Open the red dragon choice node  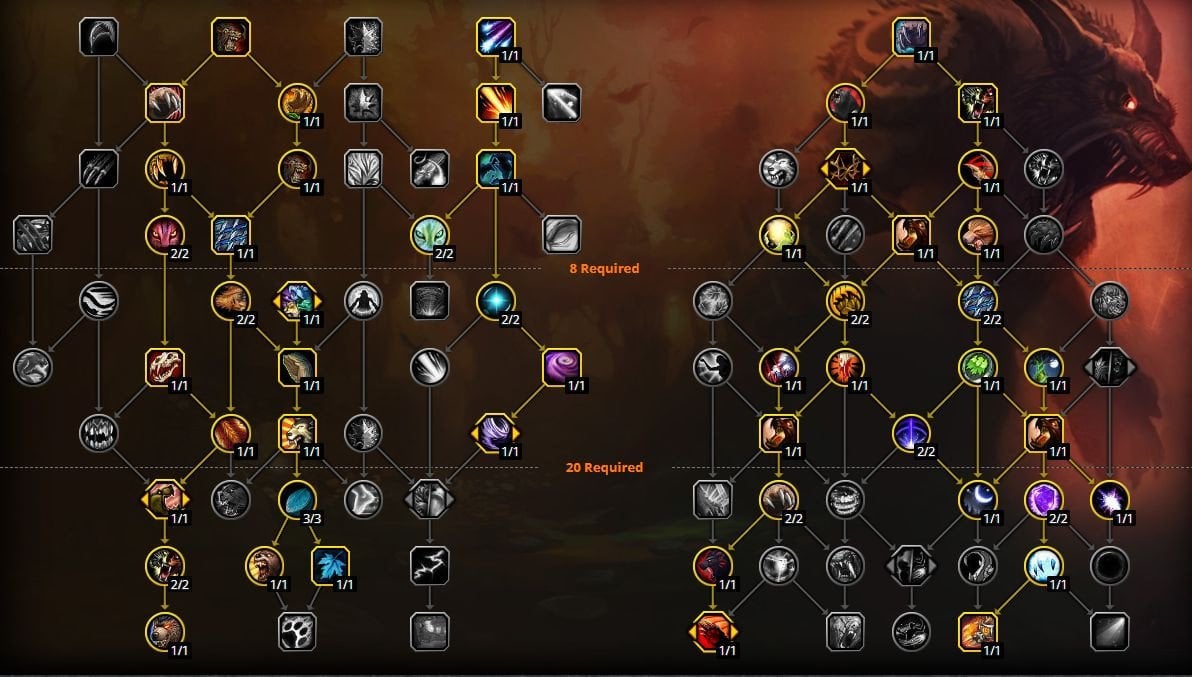click(713, 631)
